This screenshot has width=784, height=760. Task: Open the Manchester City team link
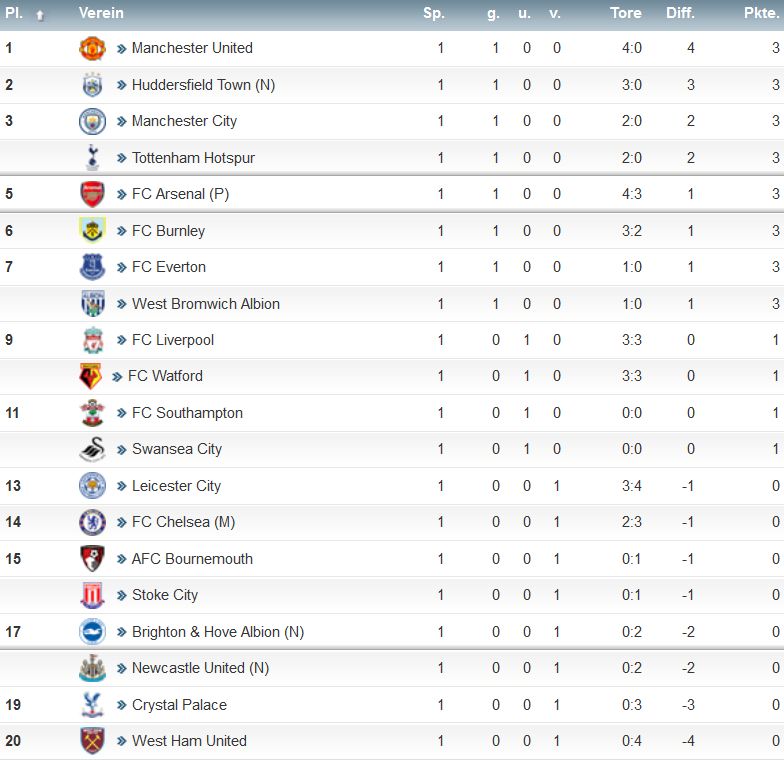coord(184,121)
